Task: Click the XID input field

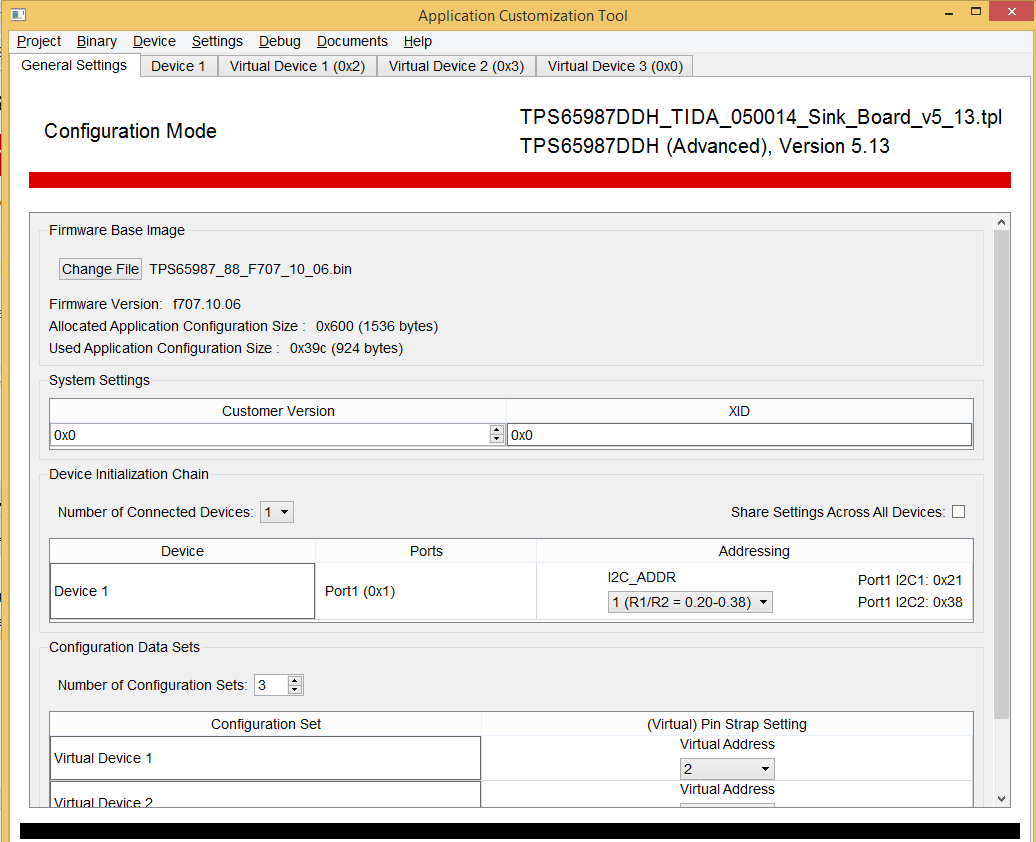Action: [x=739, y=435]
